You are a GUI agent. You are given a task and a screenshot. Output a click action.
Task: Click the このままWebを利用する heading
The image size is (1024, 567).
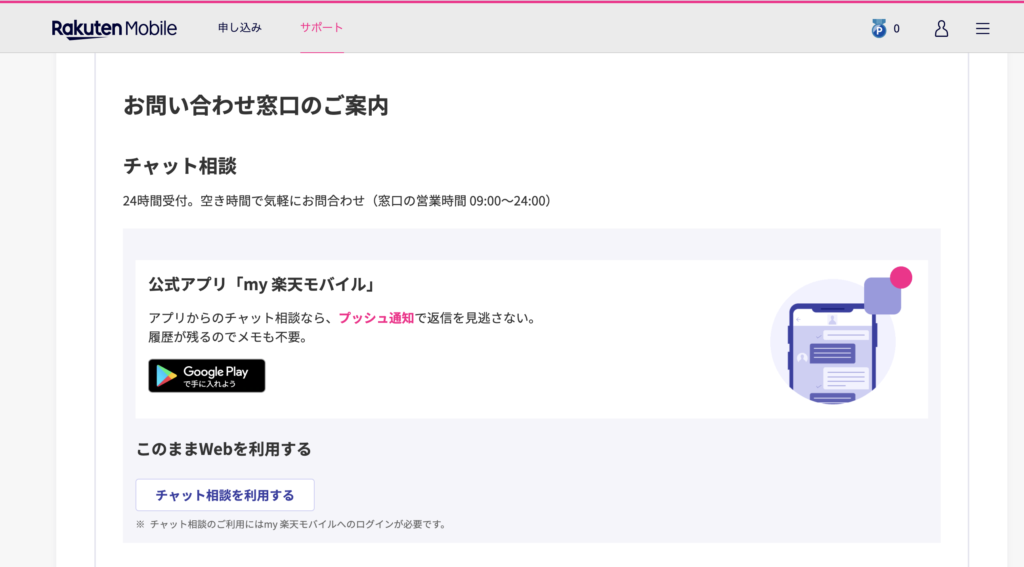[223, 449]
